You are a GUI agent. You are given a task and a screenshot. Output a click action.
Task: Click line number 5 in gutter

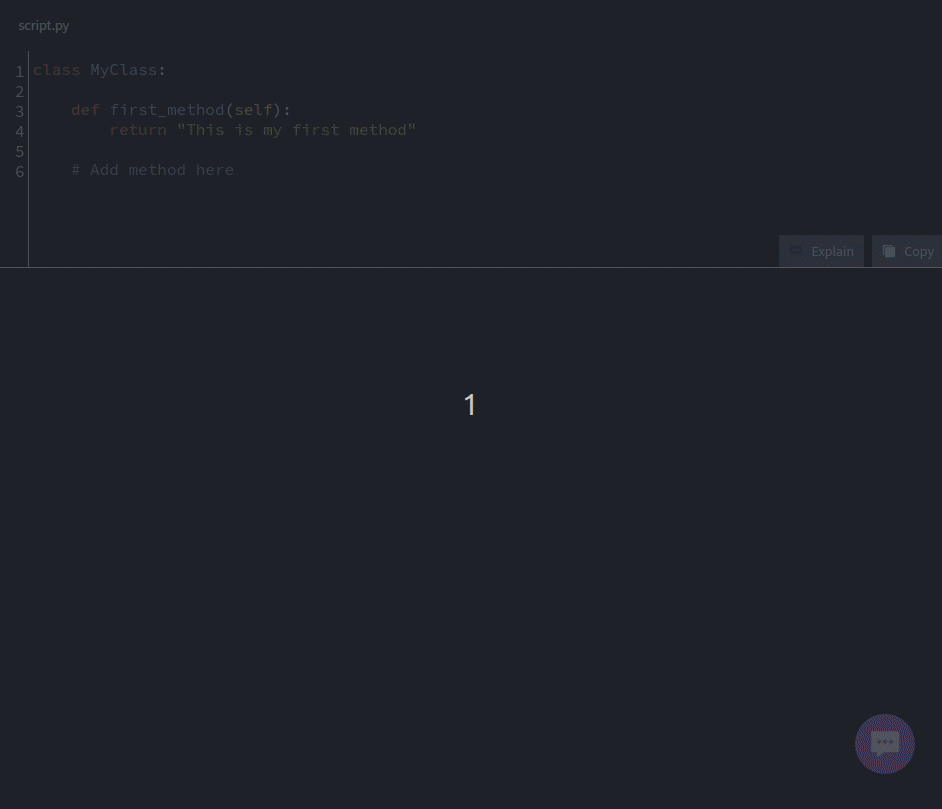19,152
